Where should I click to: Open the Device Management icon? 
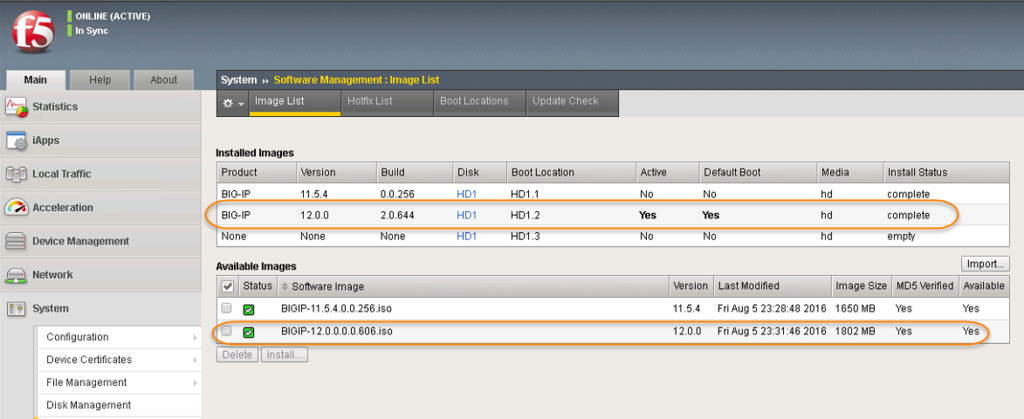16,241
